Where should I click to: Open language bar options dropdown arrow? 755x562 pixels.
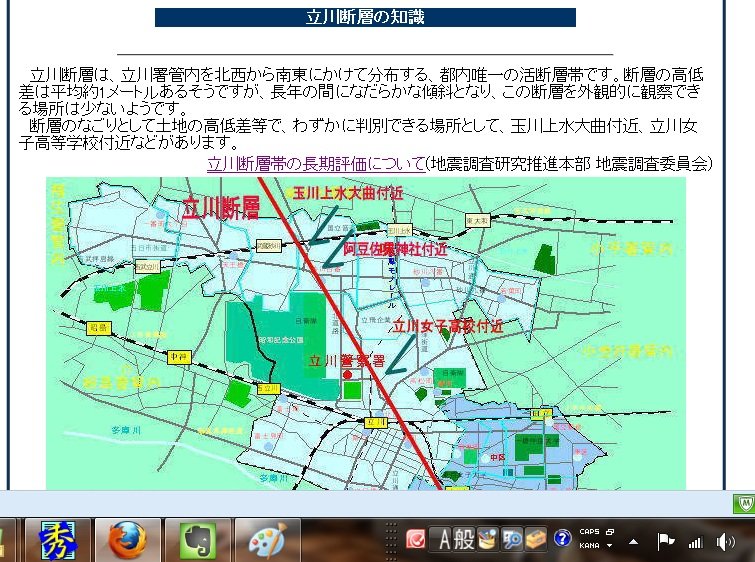click(x=610, y=546)
